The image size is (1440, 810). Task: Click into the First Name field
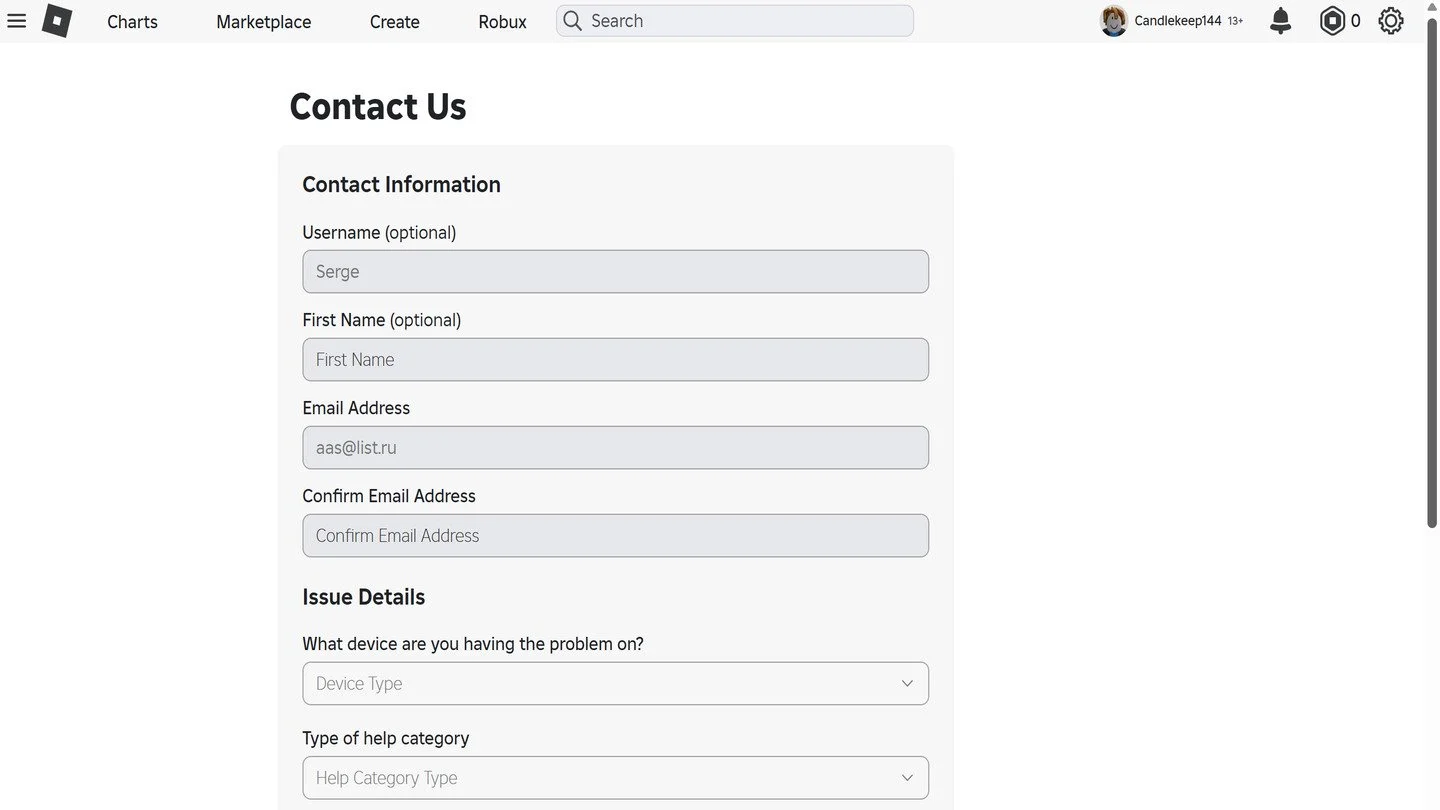coord(615,359)
